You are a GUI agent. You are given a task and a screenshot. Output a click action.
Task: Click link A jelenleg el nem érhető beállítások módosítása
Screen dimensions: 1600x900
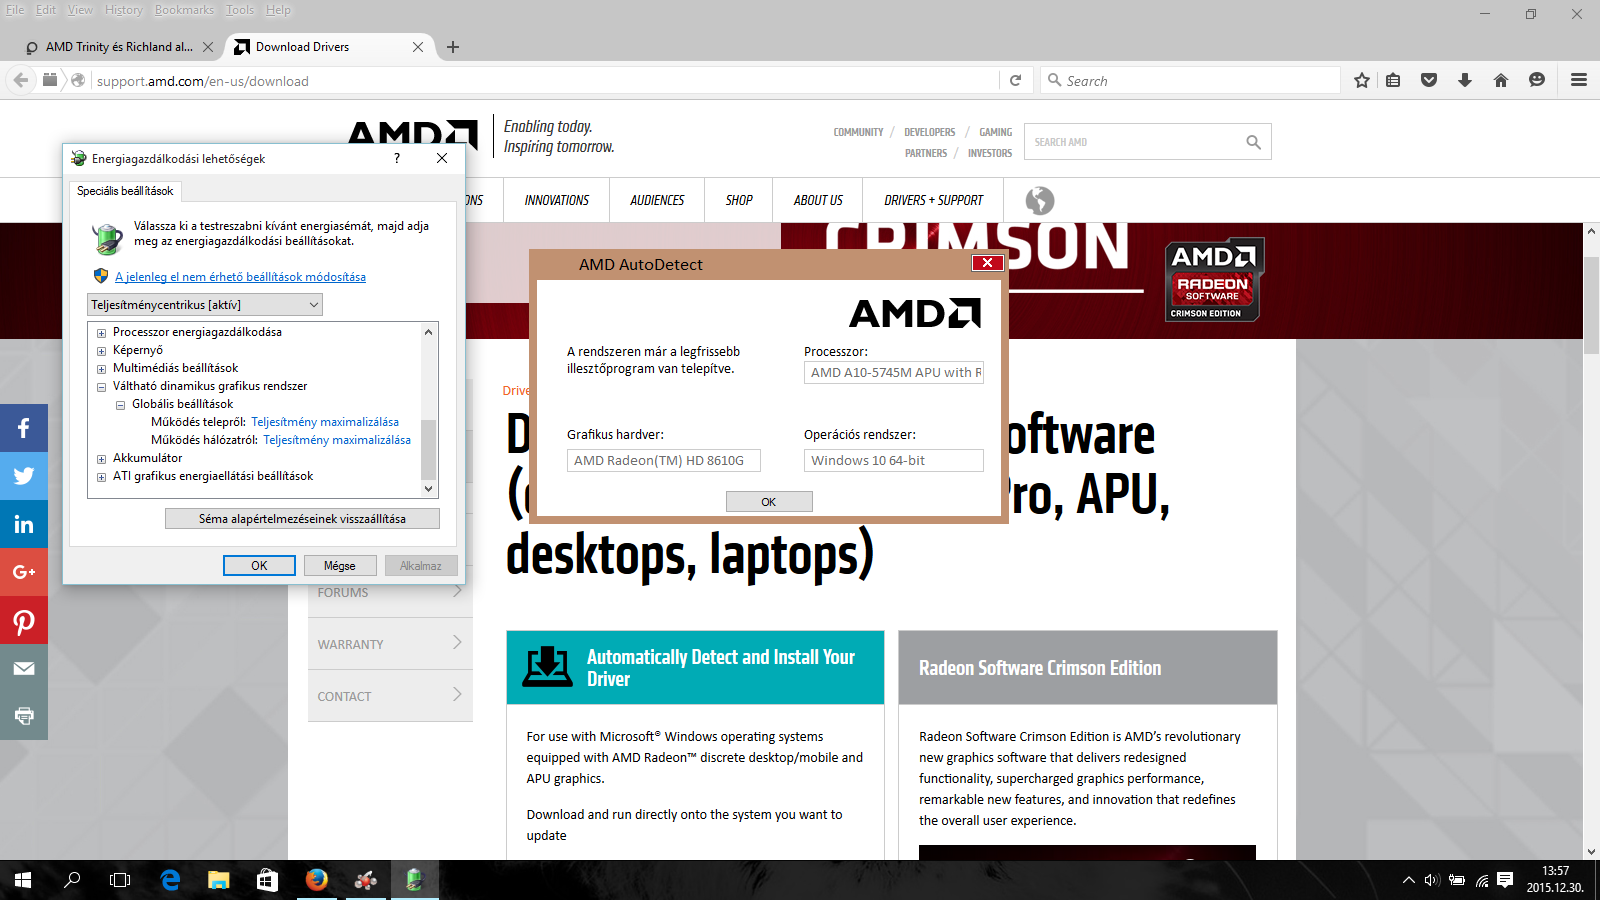[x=240, y=277]
